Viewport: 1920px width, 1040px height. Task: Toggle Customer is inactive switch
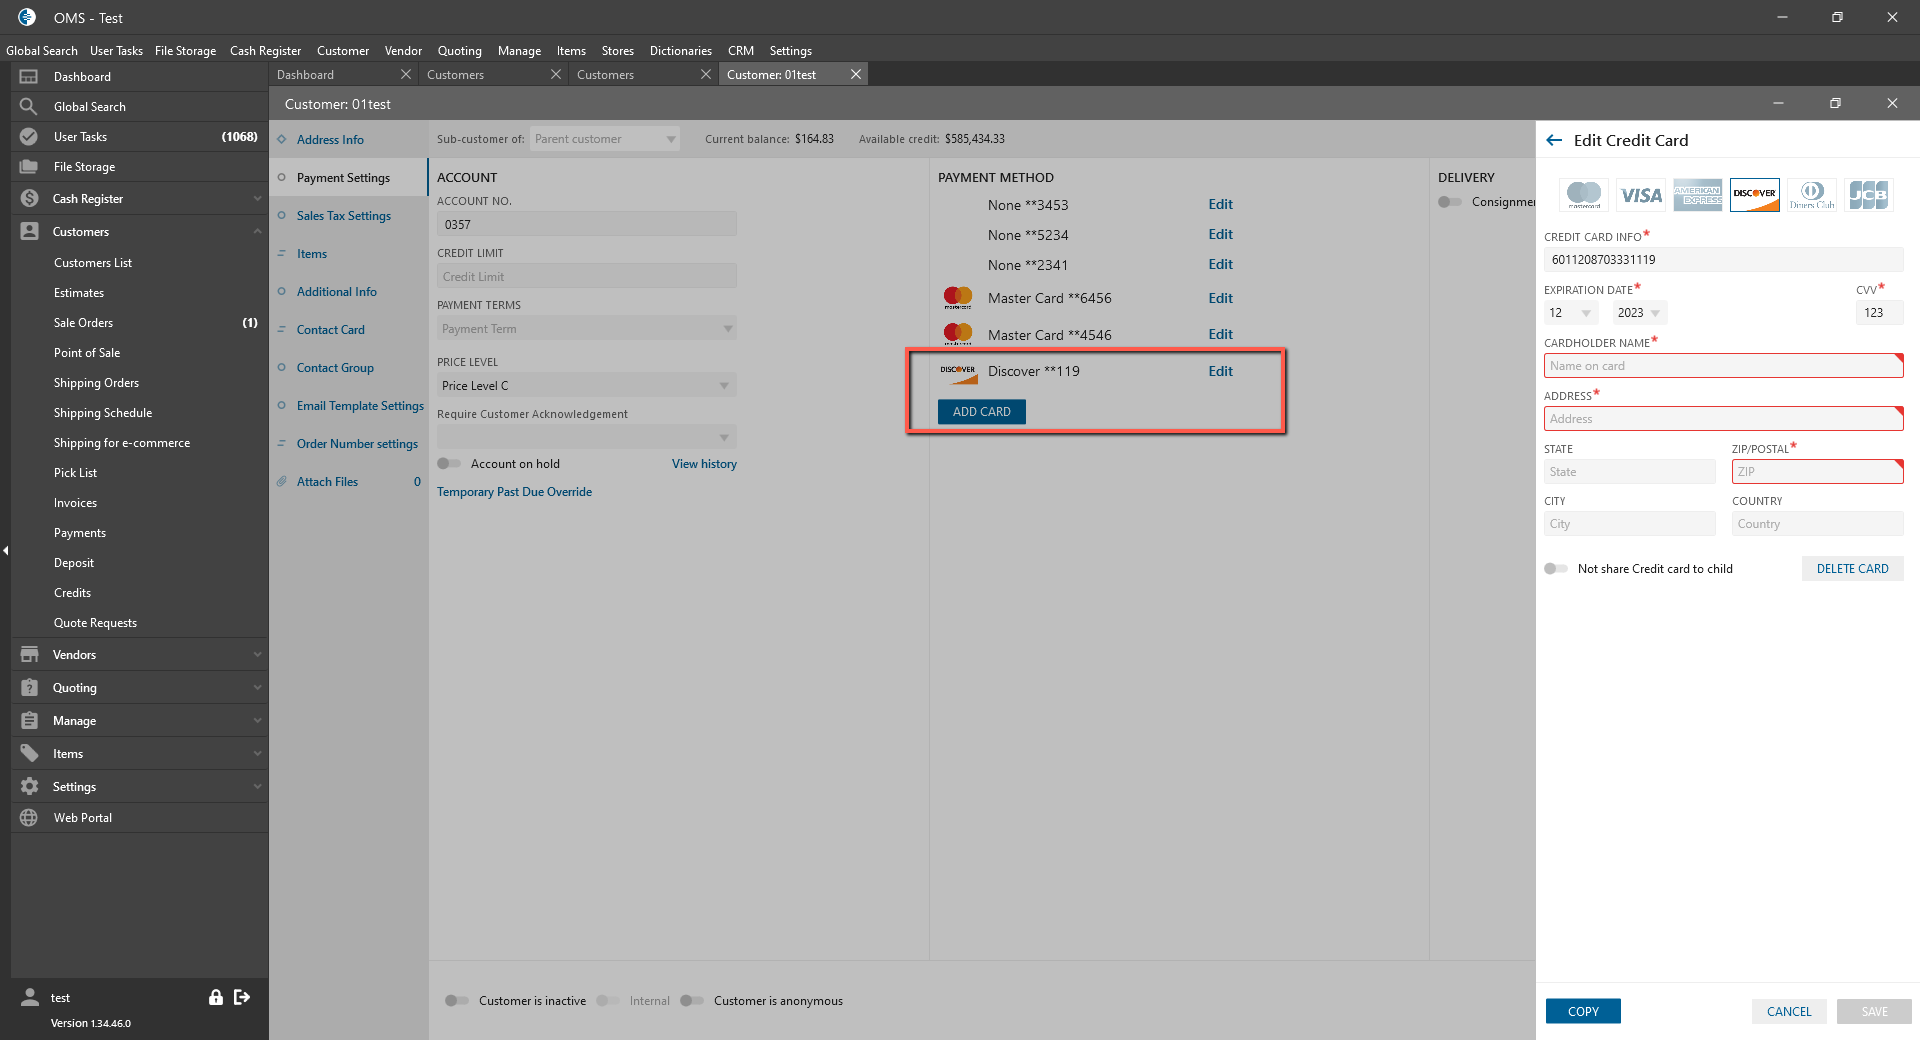point(457,1001)
